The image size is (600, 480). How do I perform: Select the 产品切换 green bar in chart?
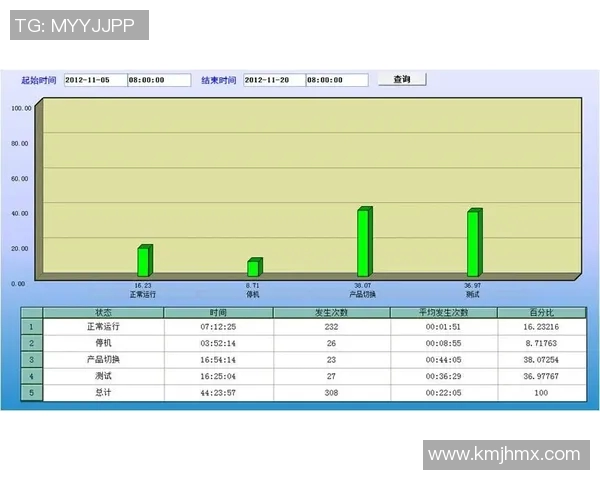pos(364,242)
